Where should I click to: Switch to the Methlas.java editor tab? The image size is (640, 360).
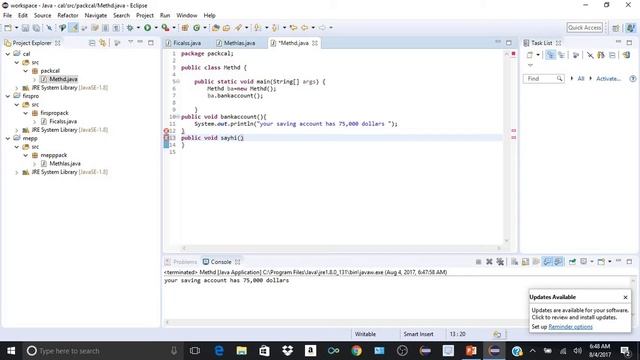(x=240, y=43)
